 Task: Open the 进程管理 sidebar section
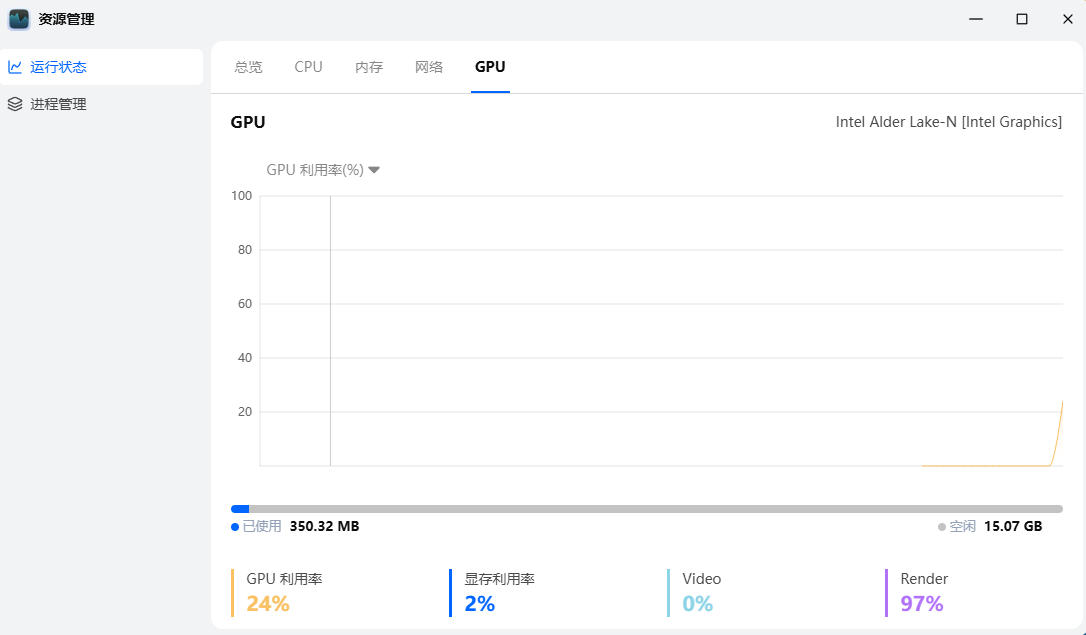coord(58,104)
